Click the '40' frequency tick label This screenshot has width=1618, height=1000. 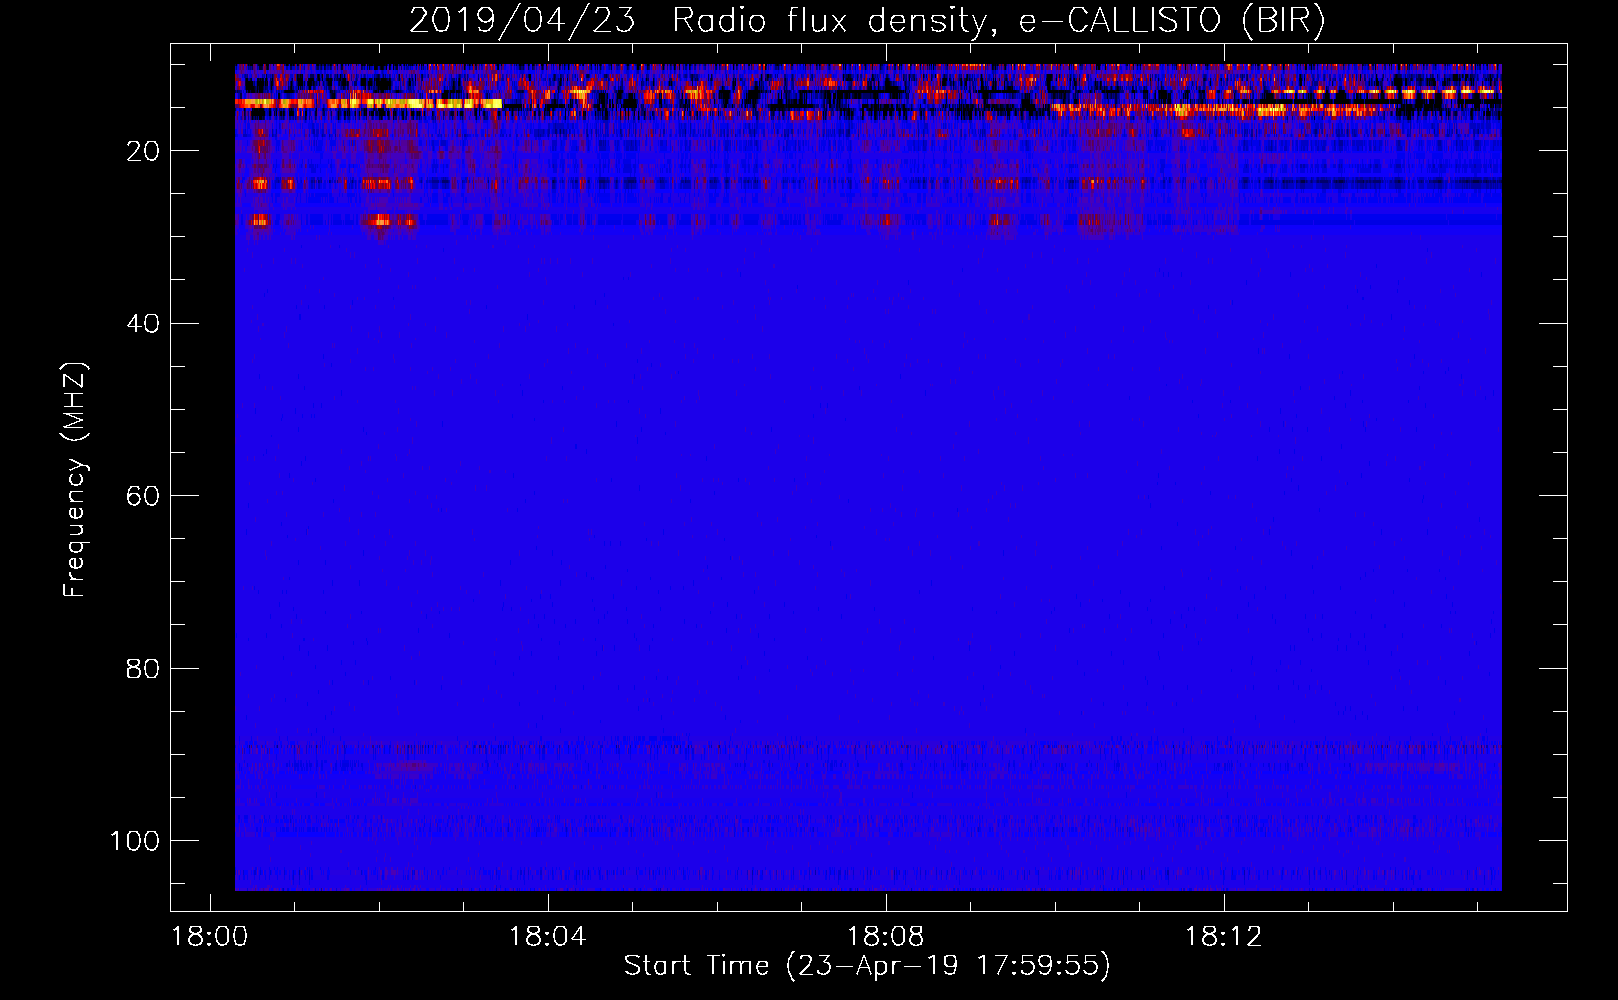[143, 324]
